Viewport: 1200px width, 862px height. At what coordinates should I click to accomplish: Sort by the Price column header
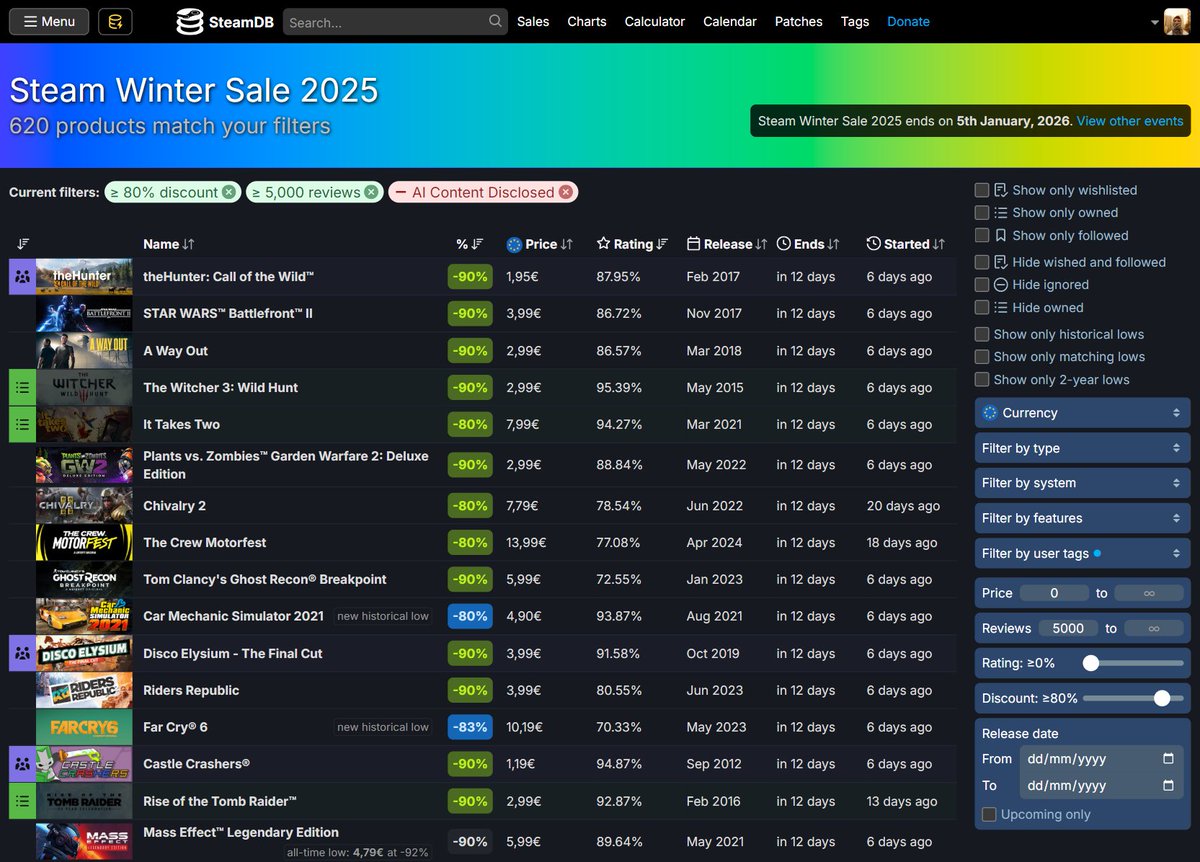(x=540, y=244)
